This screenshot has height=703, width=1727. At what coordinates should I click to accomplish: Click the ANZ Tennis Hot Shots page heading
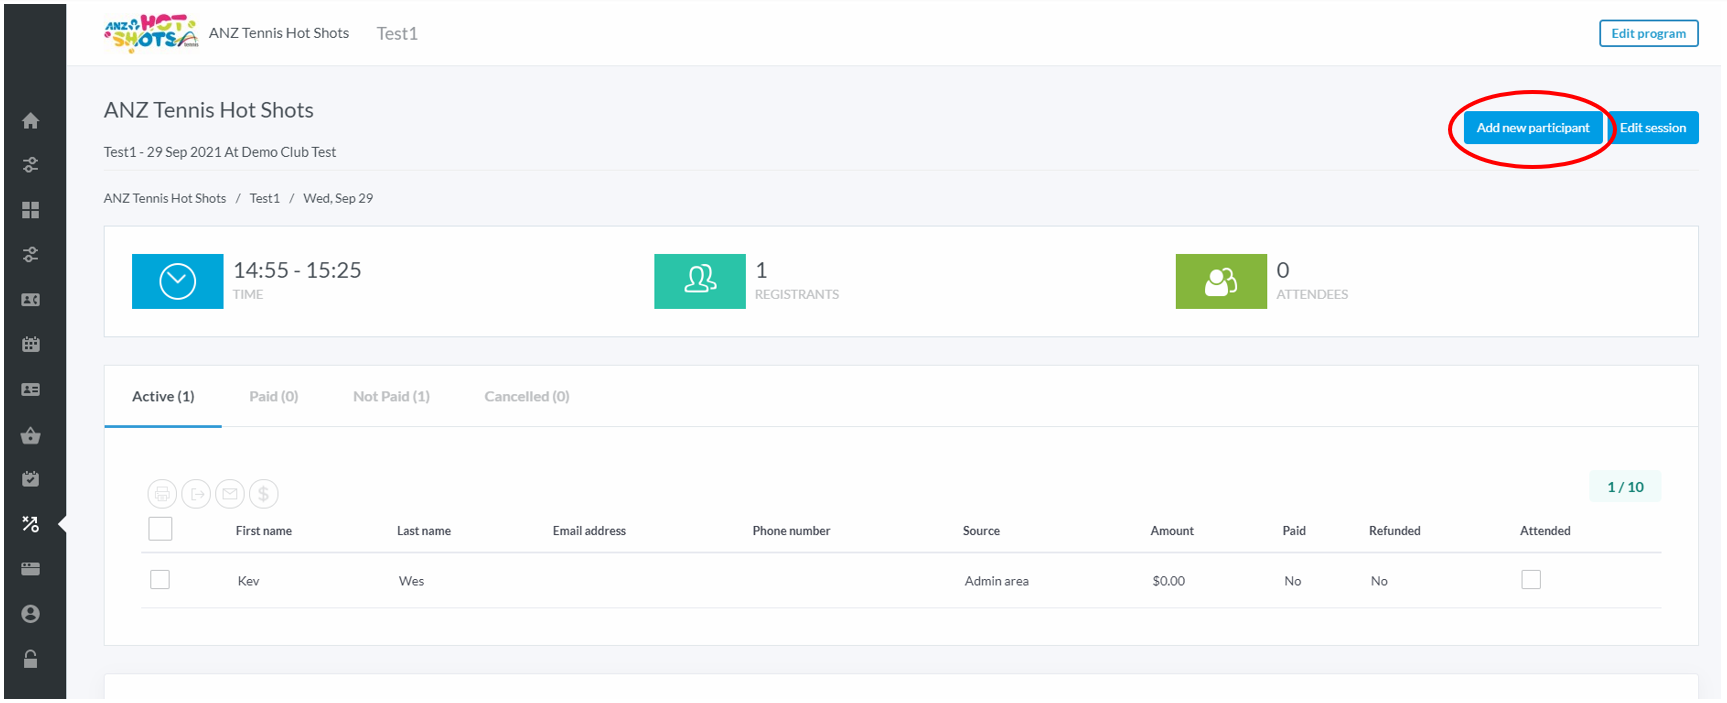pos(209,110)
